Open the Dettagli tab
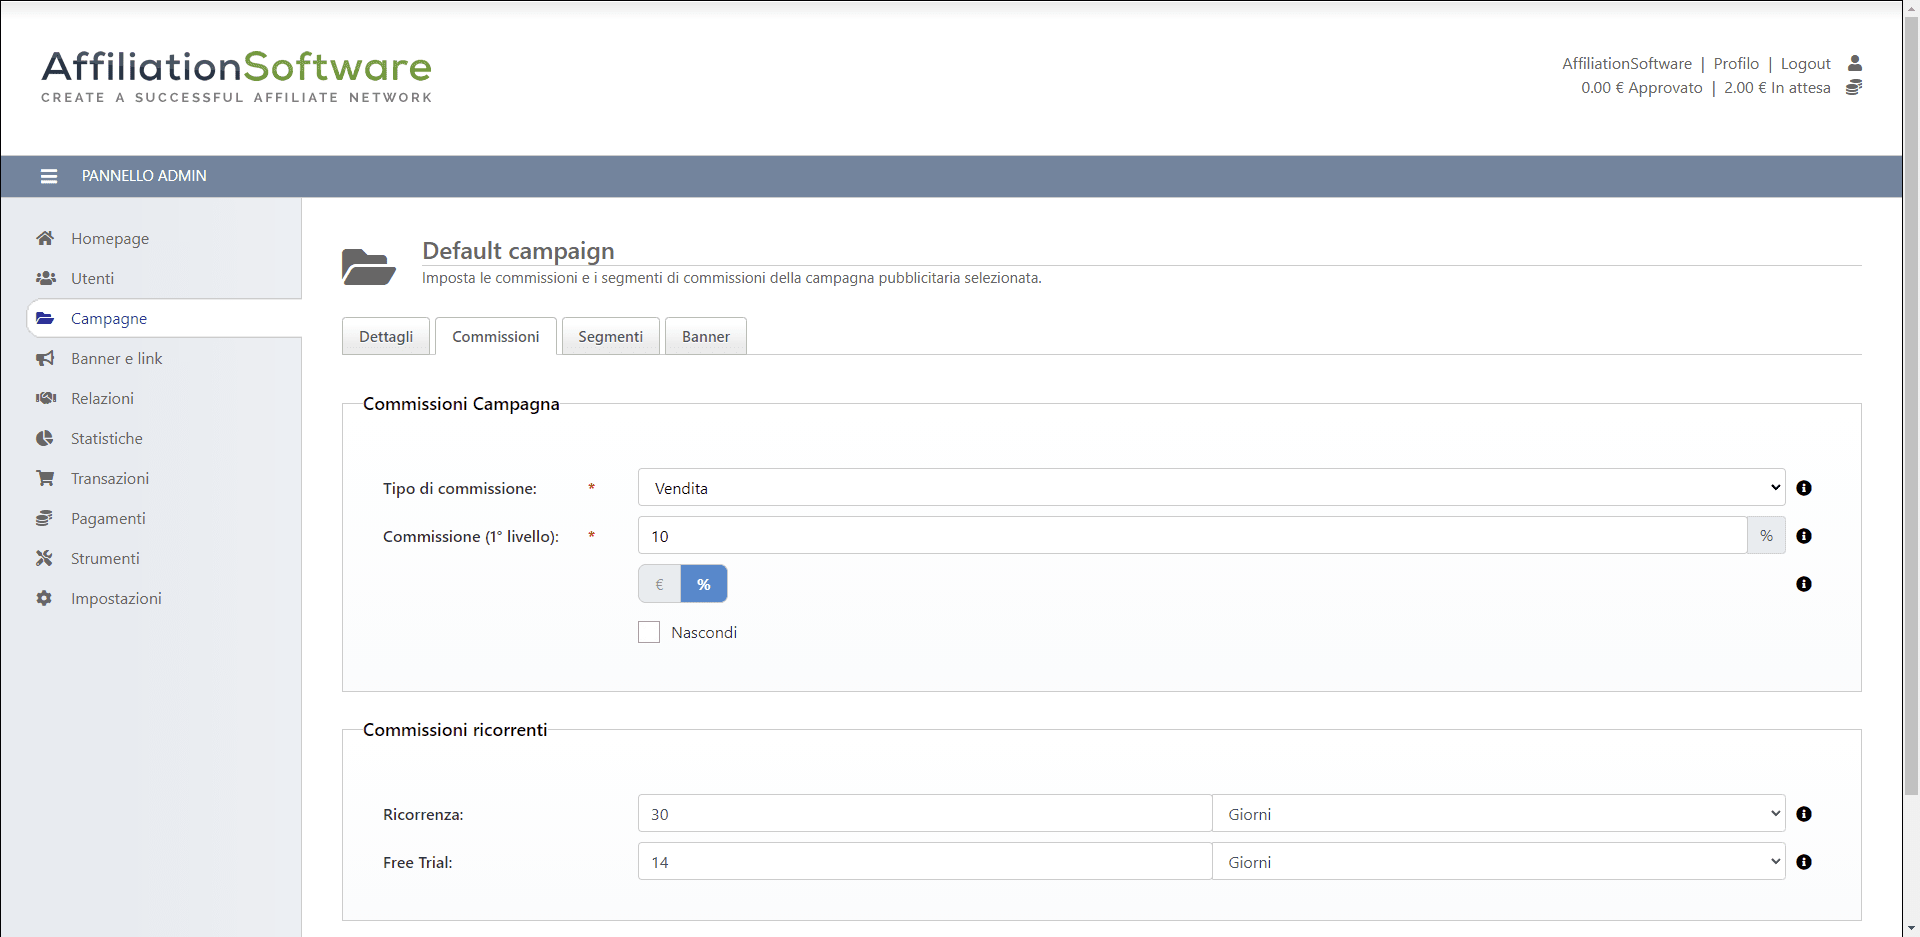Image resolution: width=1920 pixels, height=937 pixels. pos(386,337)
